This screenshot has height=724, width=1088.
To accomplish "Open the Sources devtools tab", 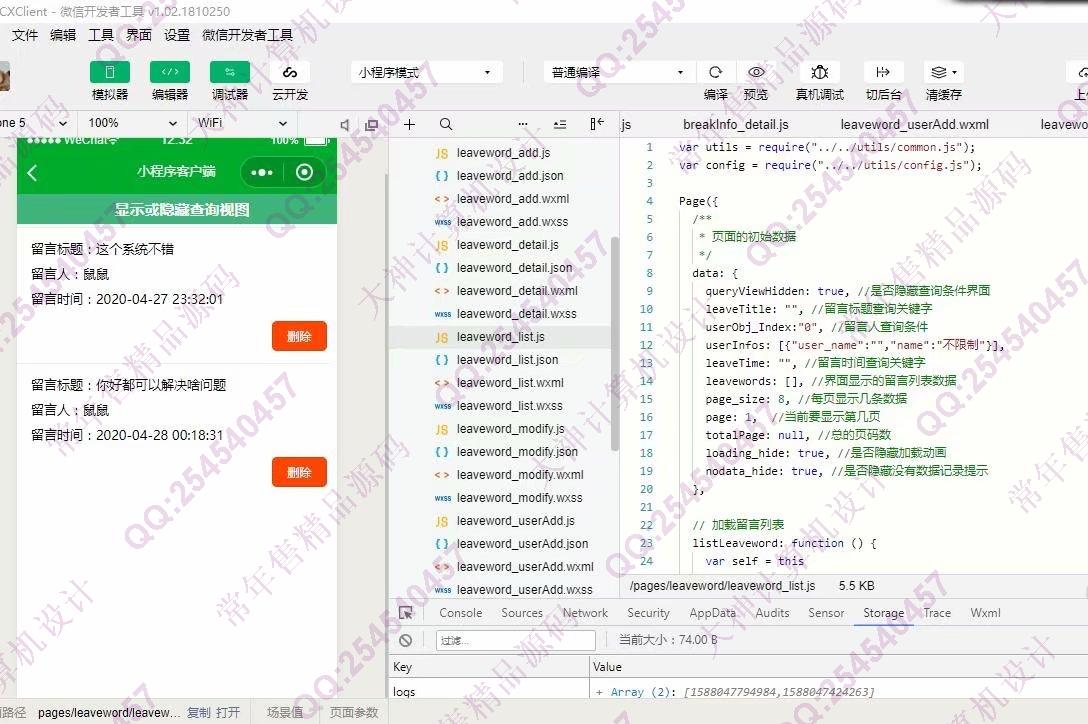I will pos(522,613).
